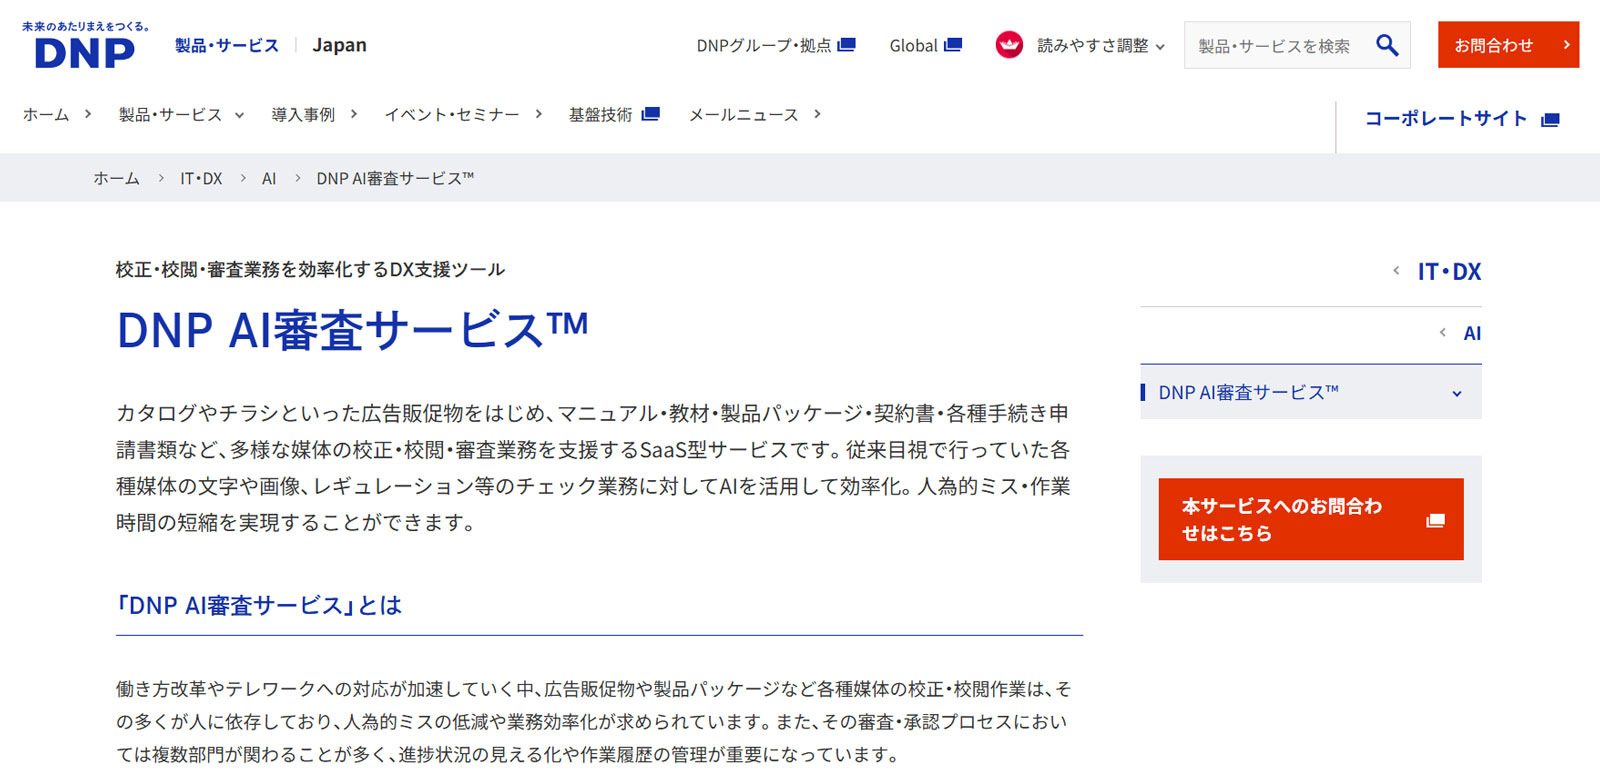The width and height of the screenshot is (1600, 770).
Task: Click IT・DX sidebar heading link
Action: click(x=1449, y=271)
